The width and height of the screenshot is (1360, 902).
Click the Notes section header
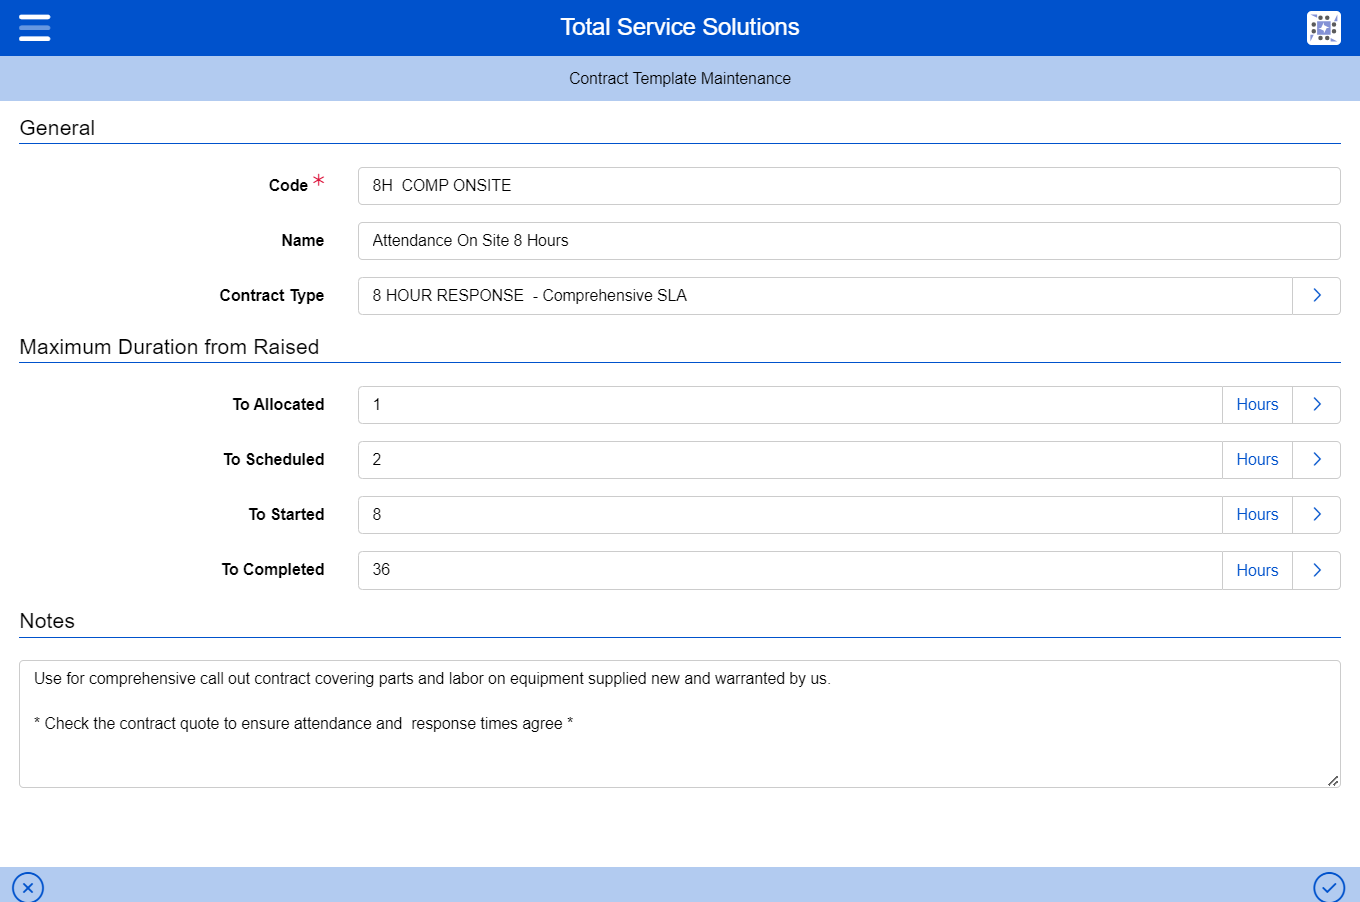(x=47, y=621)
